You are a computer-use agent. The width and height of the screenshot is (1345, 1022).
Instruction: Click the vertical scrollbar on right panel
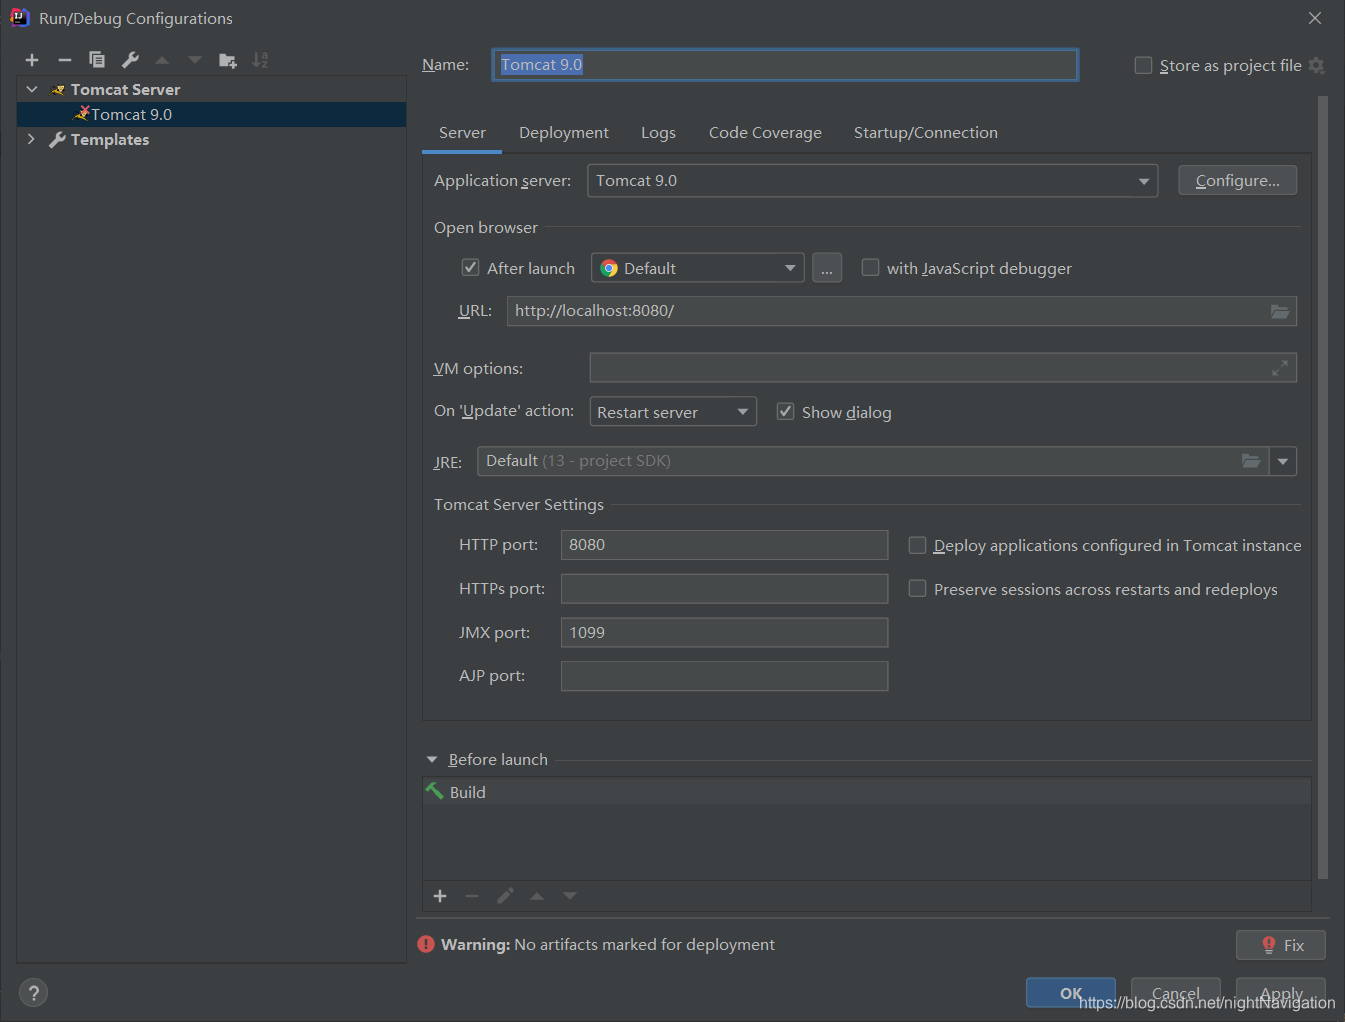click(x=1323, y=487)
